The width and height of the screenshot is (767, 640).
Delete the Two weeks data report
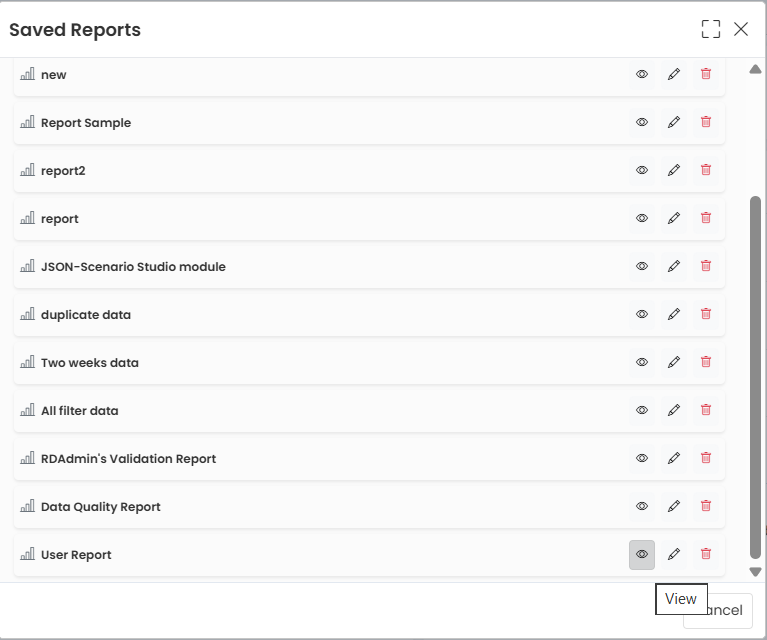tap(706, 362)
